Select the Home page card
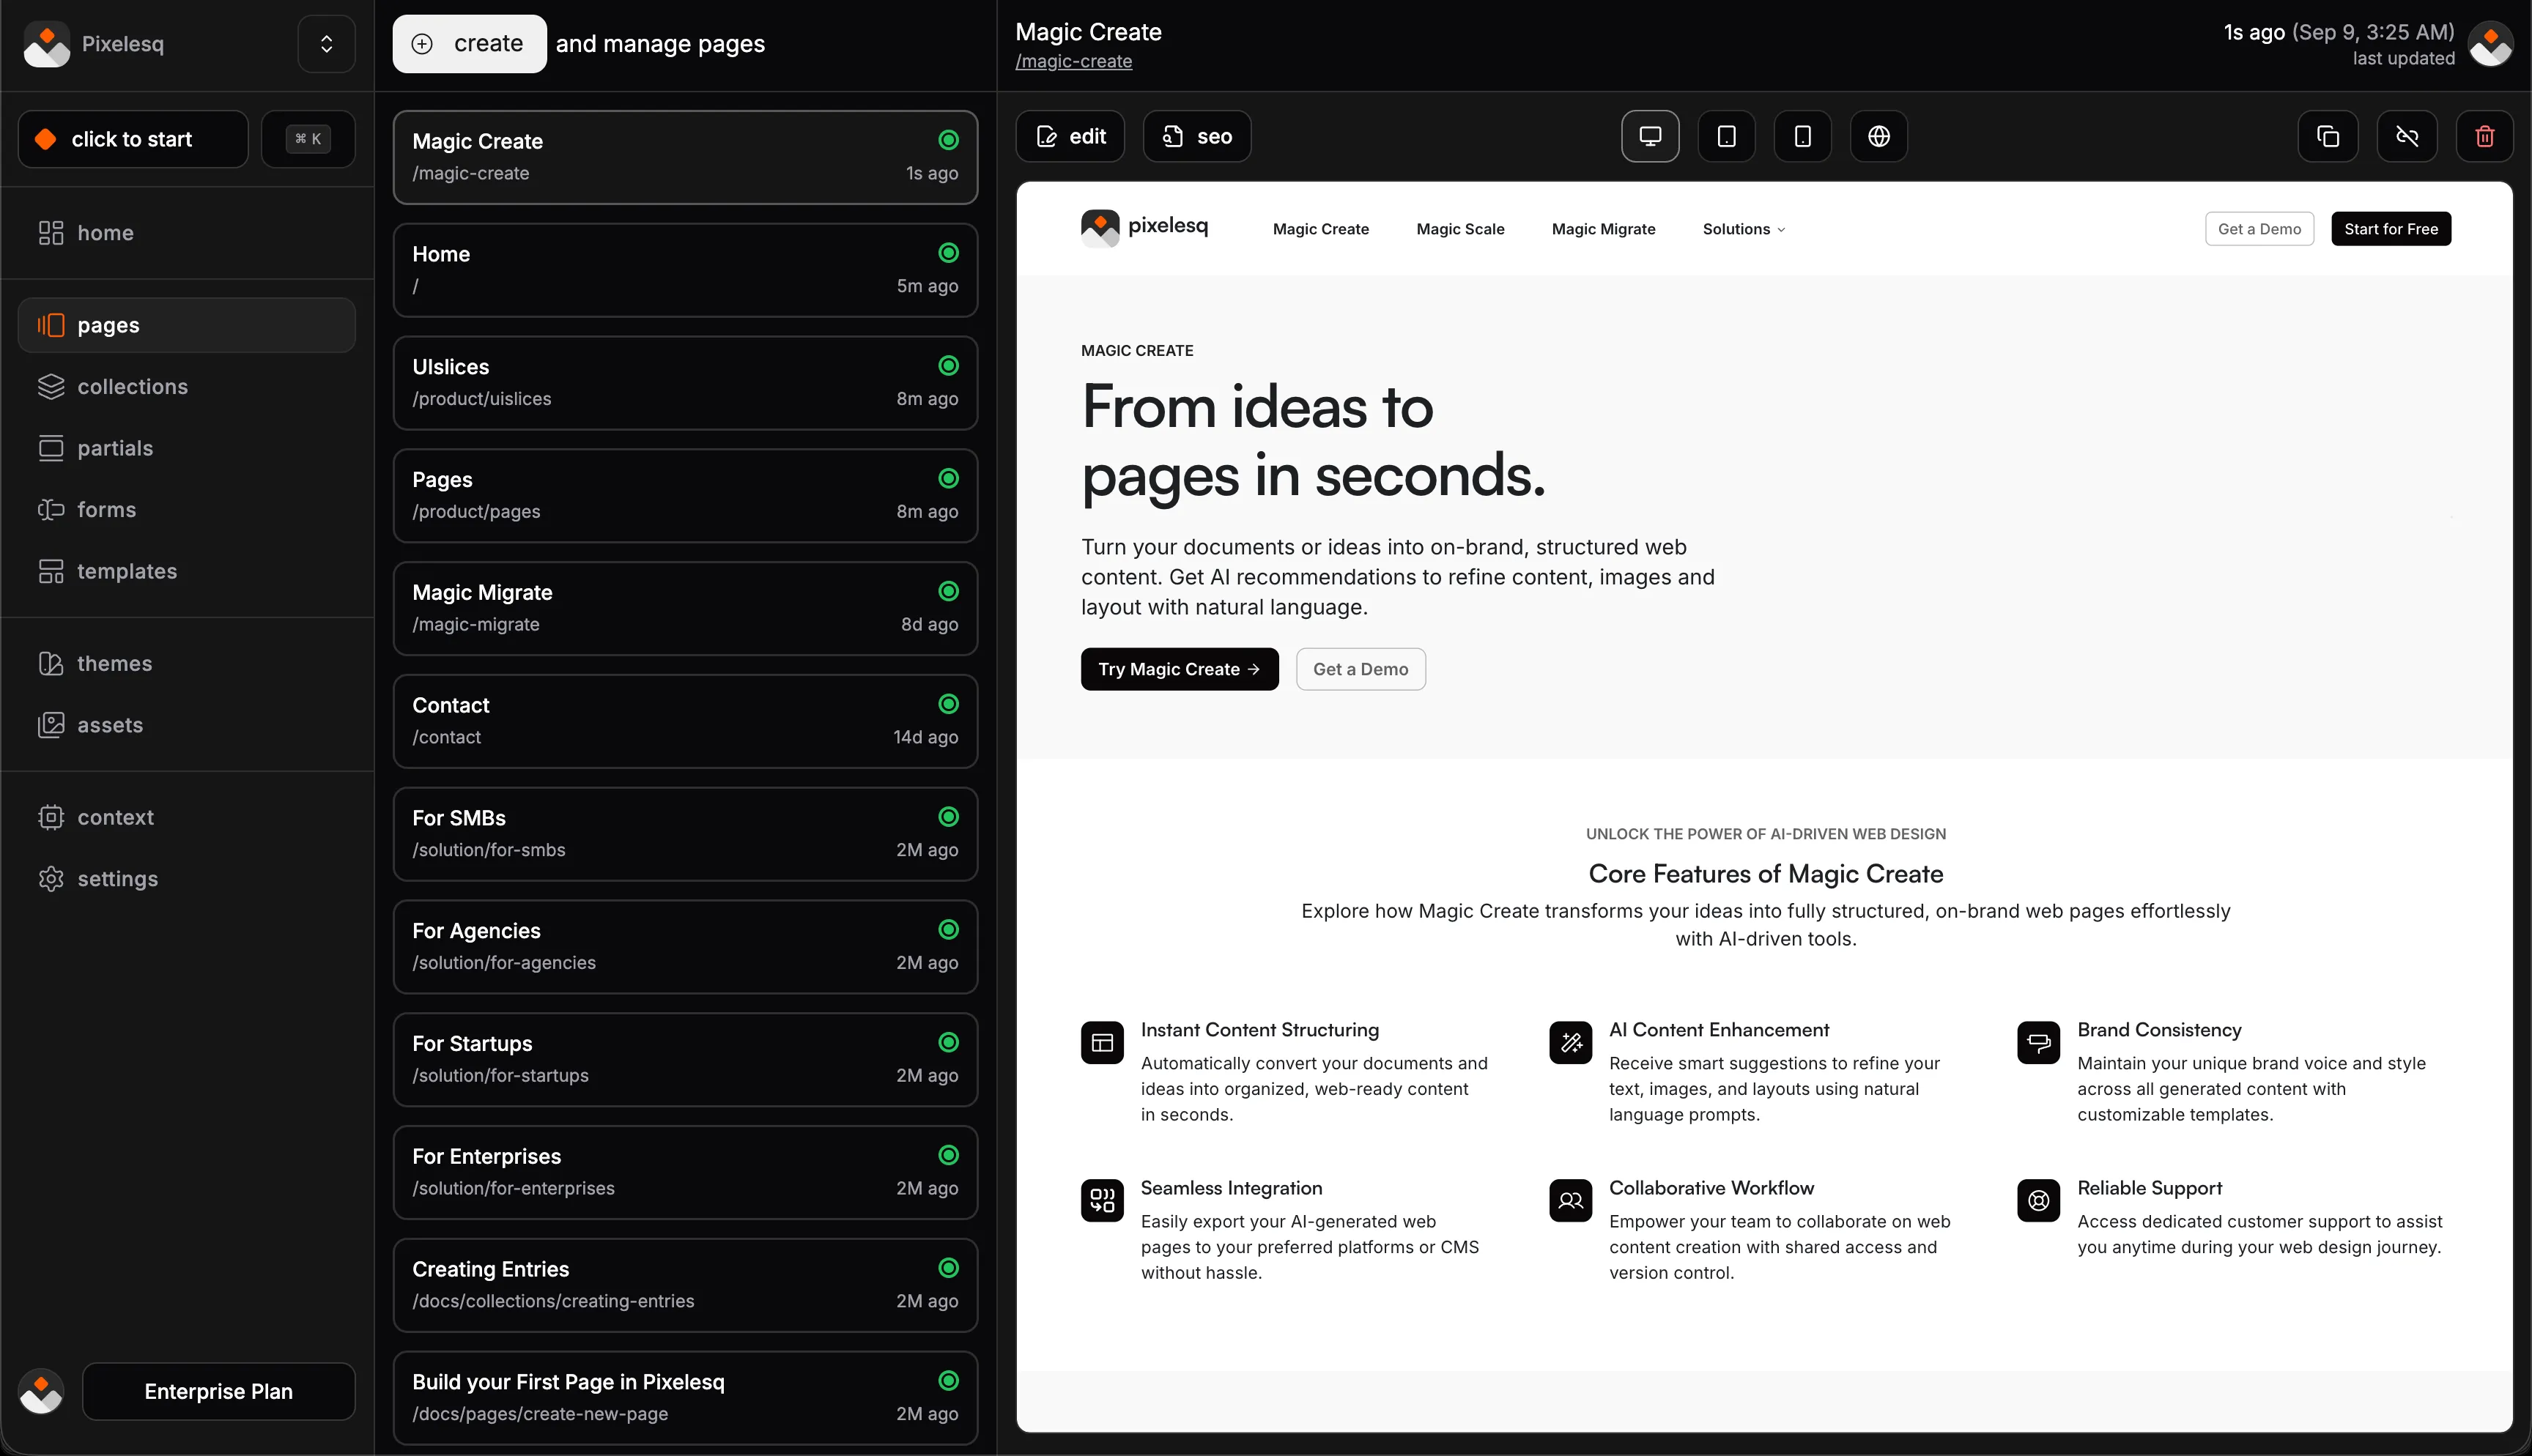The width and height of the screenshot is (2532, 1456). 685,270
